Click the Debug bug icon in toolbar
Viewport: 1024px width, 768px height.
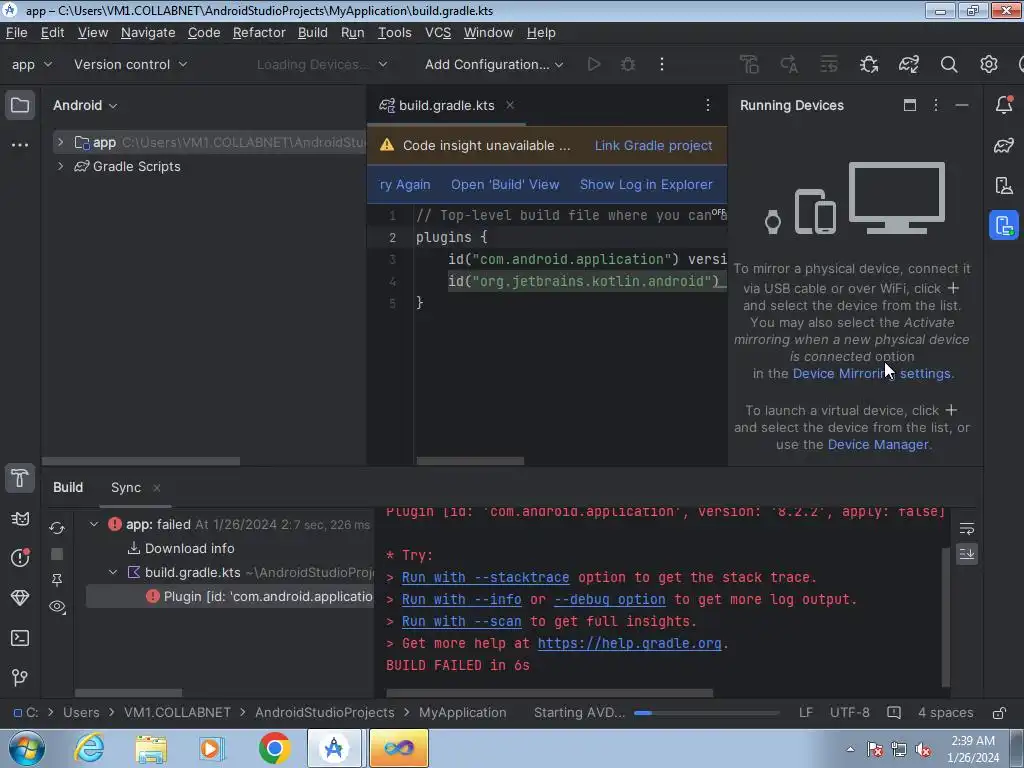click(628, 64)
